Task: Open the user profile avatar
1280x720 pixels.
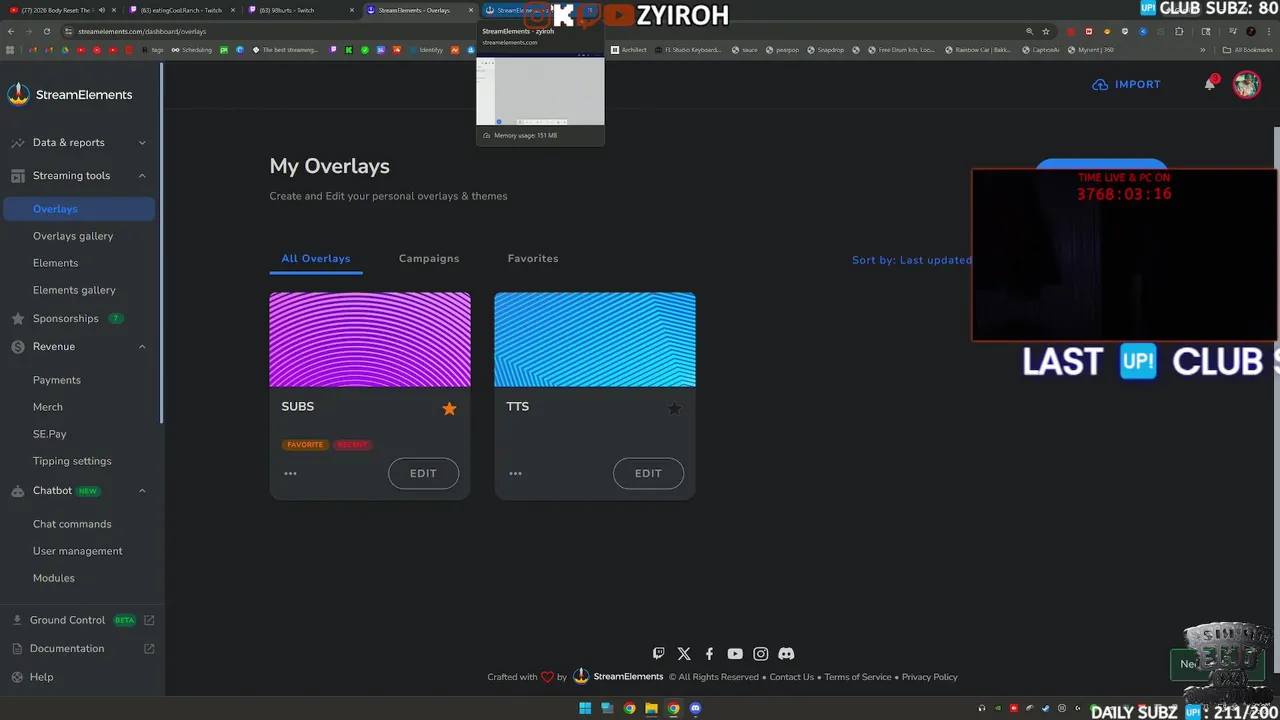Action: (1246, 84)
